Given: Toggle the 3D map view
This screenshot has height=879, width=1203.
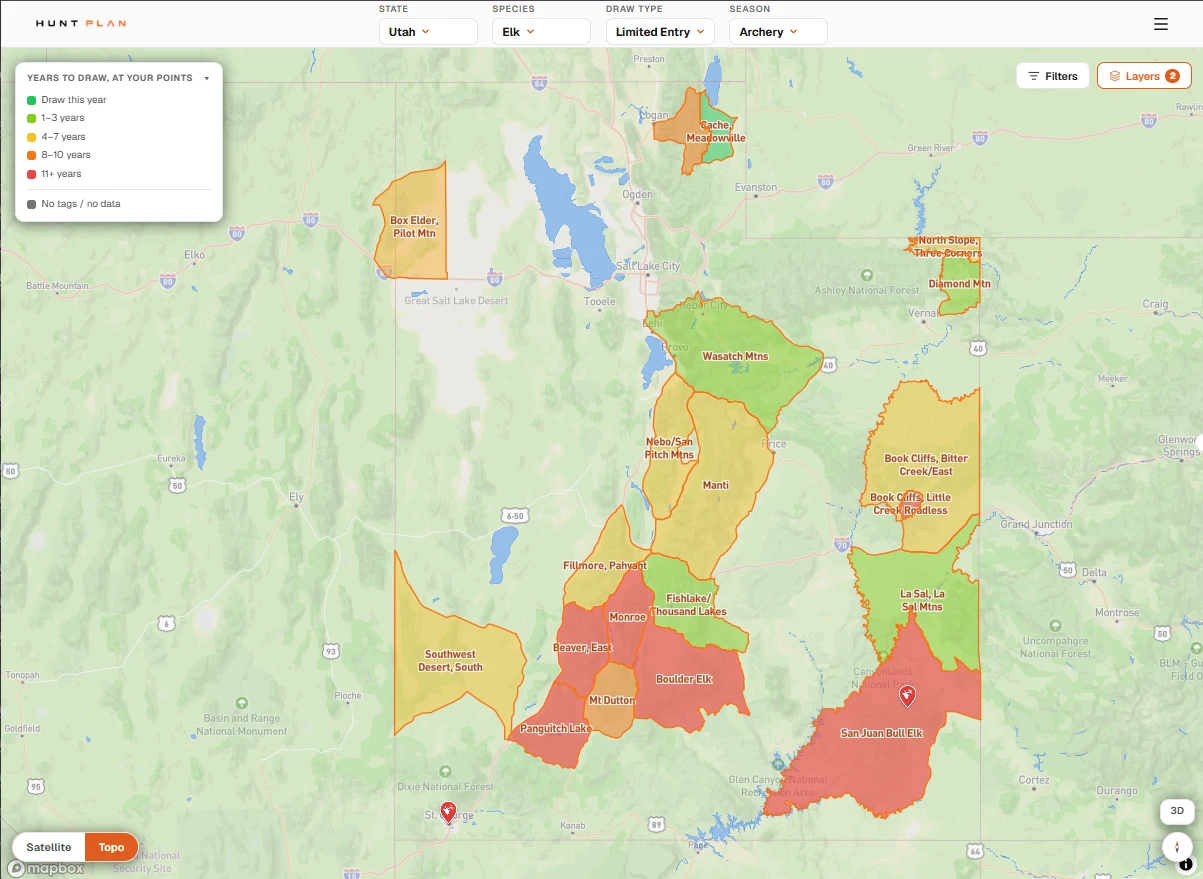Looking at the screenshot, I should coord(1177,811).
